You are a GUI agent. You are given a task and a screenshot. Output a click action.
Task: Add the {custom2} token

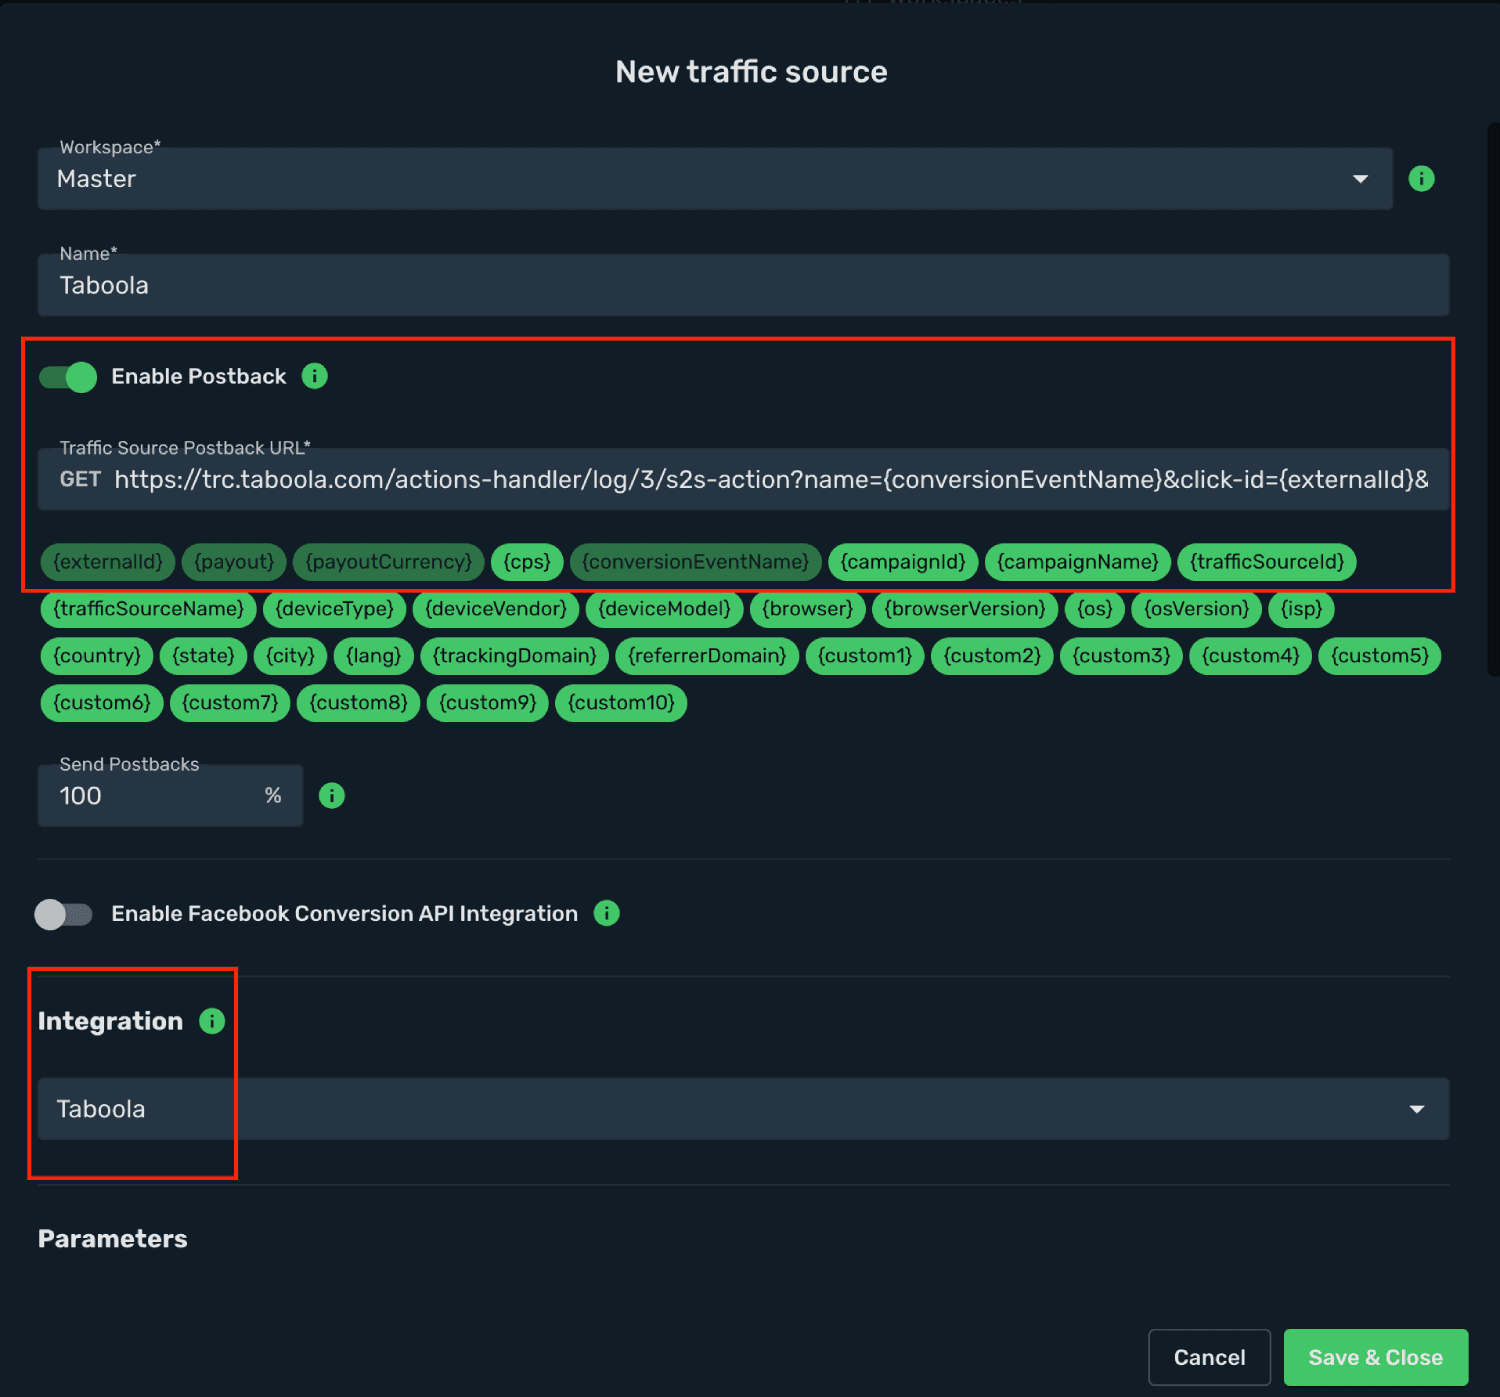[x=993, y=656]
